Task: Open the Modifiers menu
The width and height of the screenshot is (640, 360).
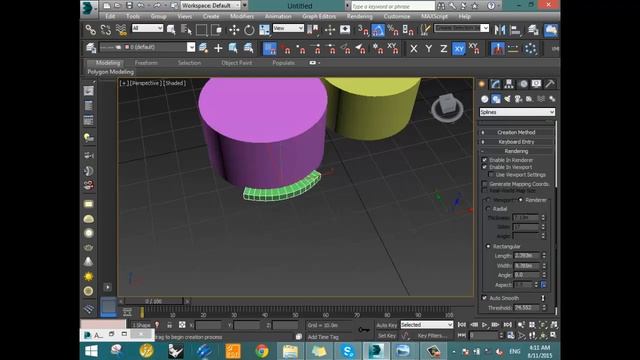Action: click(x=242, y=16)
